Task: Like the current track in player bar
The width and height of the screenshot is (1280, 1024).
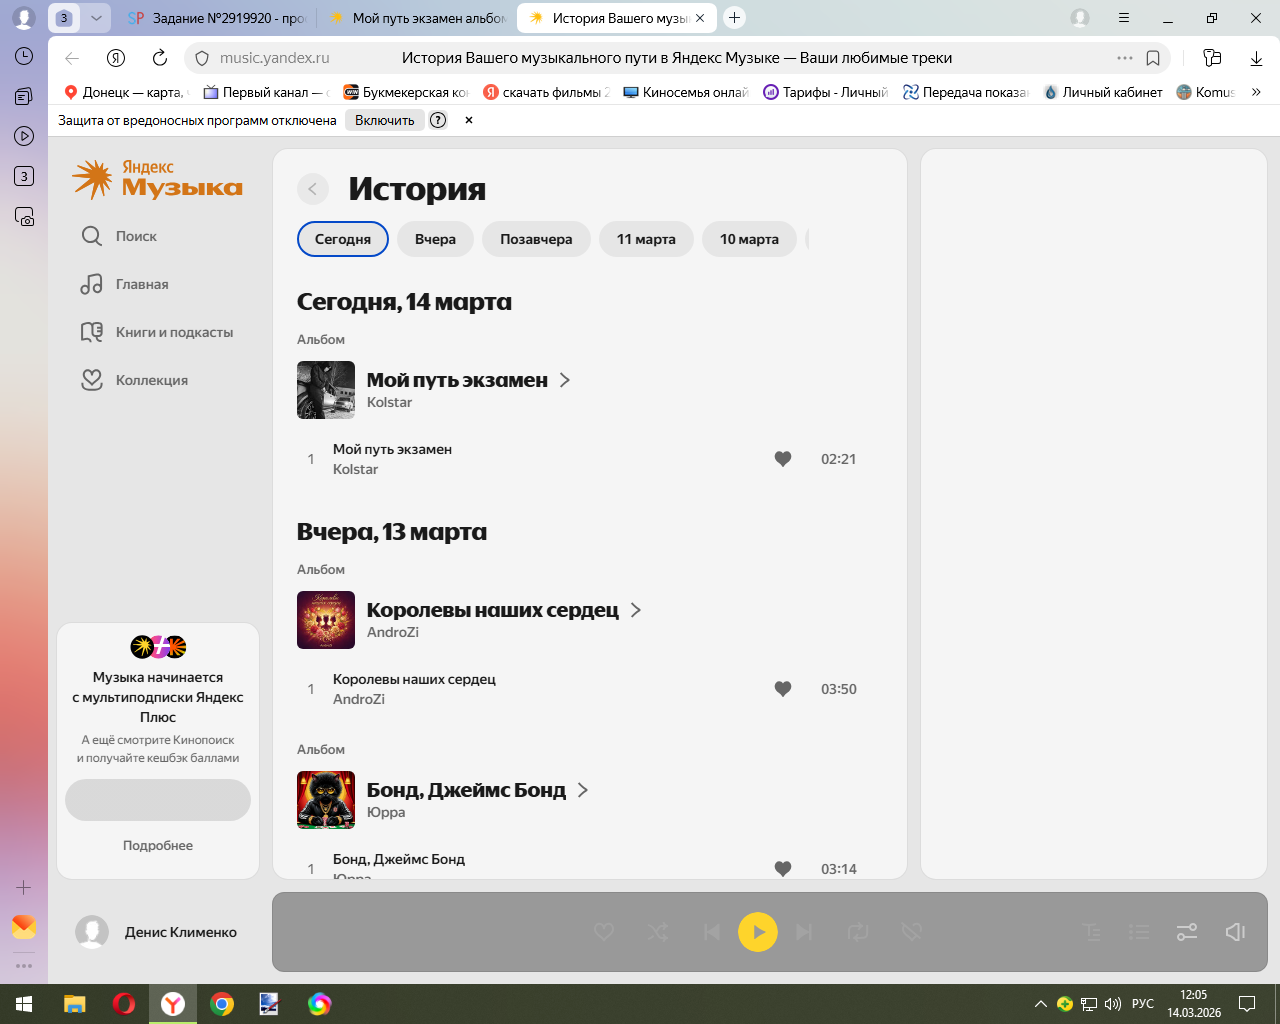Action: [604, 932]
